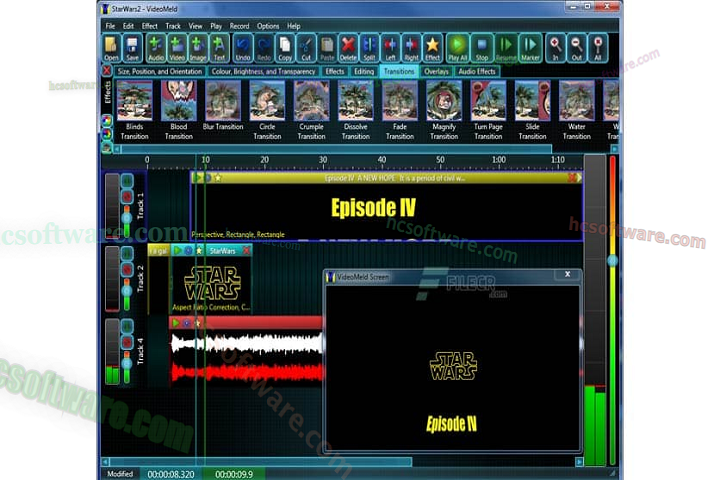Click the Effect star icon in the toolbar

coord(432,47)
